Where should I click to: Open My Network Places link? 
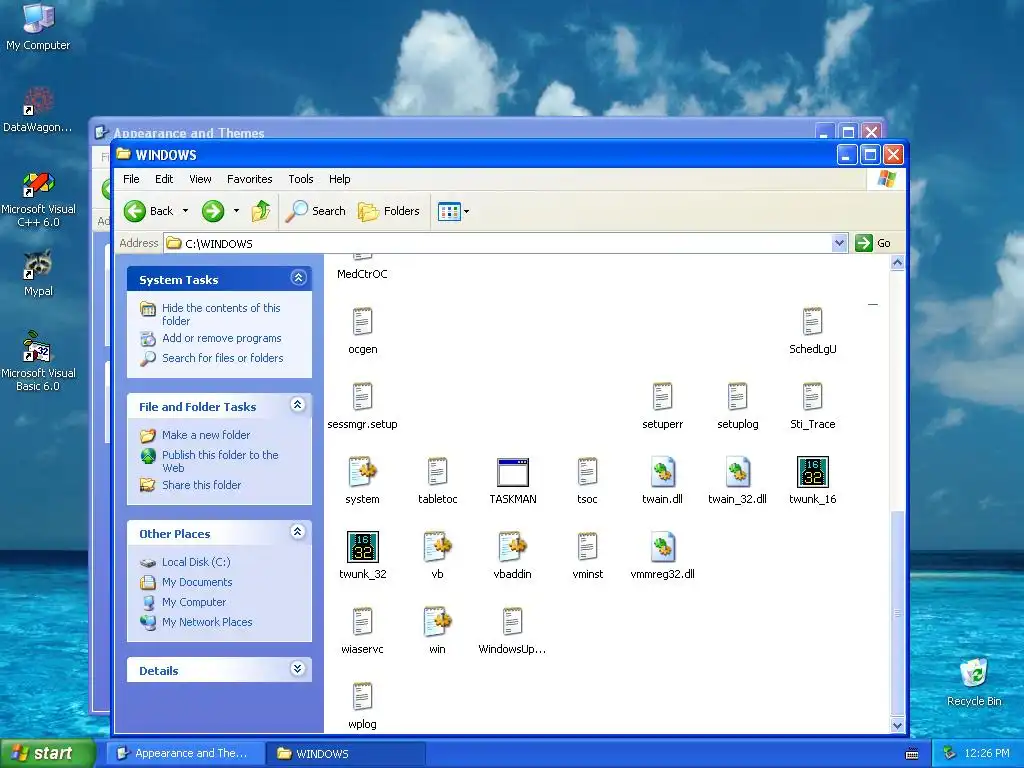tap(207, 622)
